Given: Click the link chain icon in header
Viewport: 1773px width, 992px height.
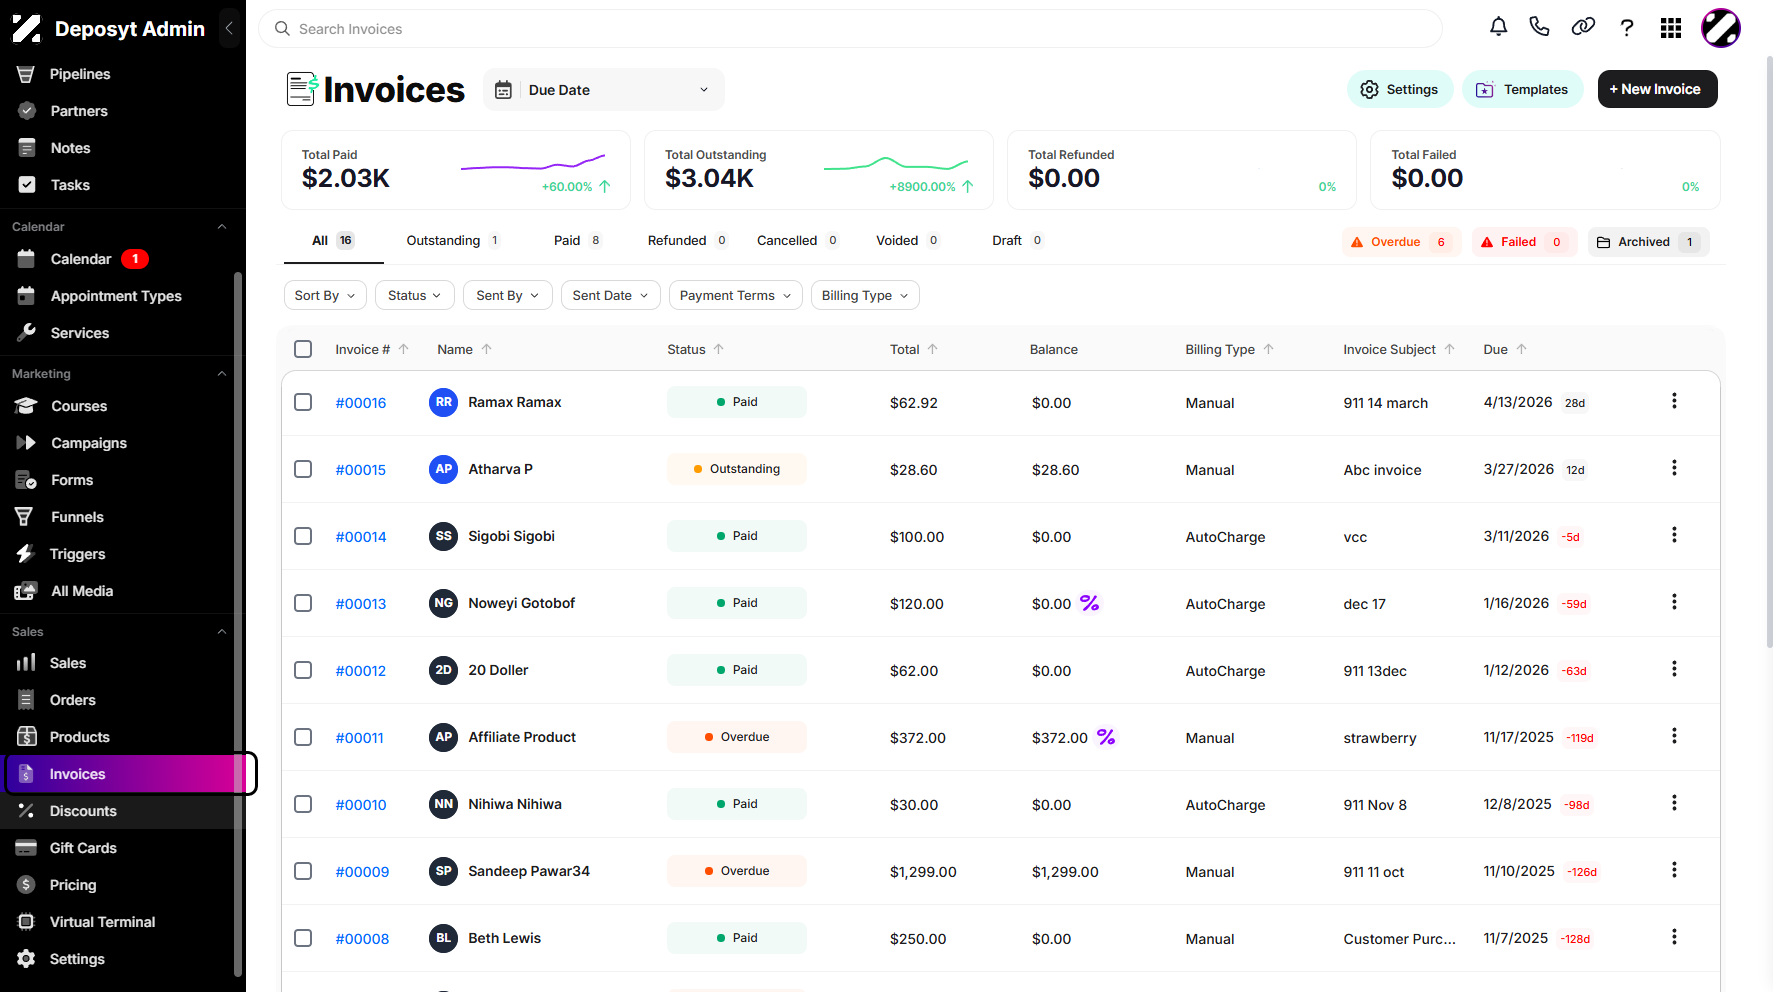Looking at the screenshot, I should 1583,27.
